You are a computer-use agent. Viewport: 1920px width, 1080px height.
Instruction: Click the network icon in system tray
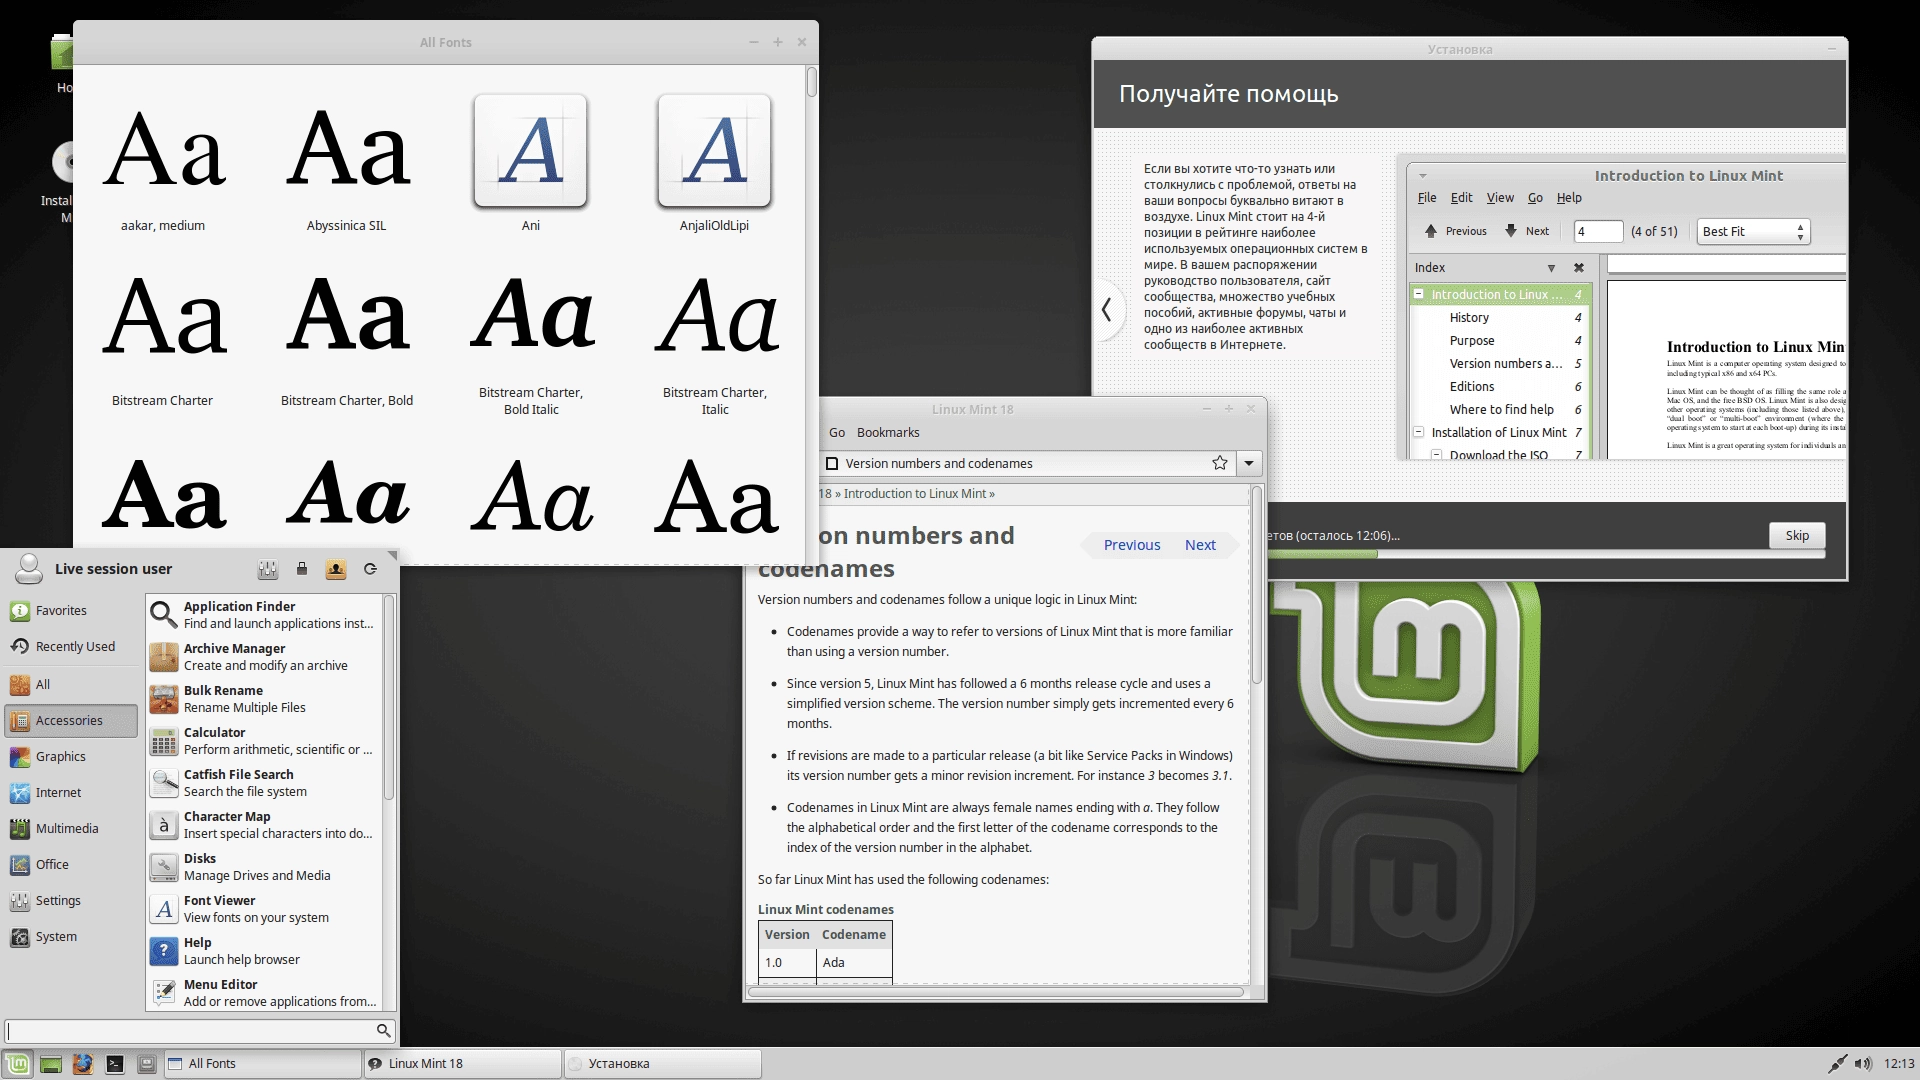(1838, 1064)
